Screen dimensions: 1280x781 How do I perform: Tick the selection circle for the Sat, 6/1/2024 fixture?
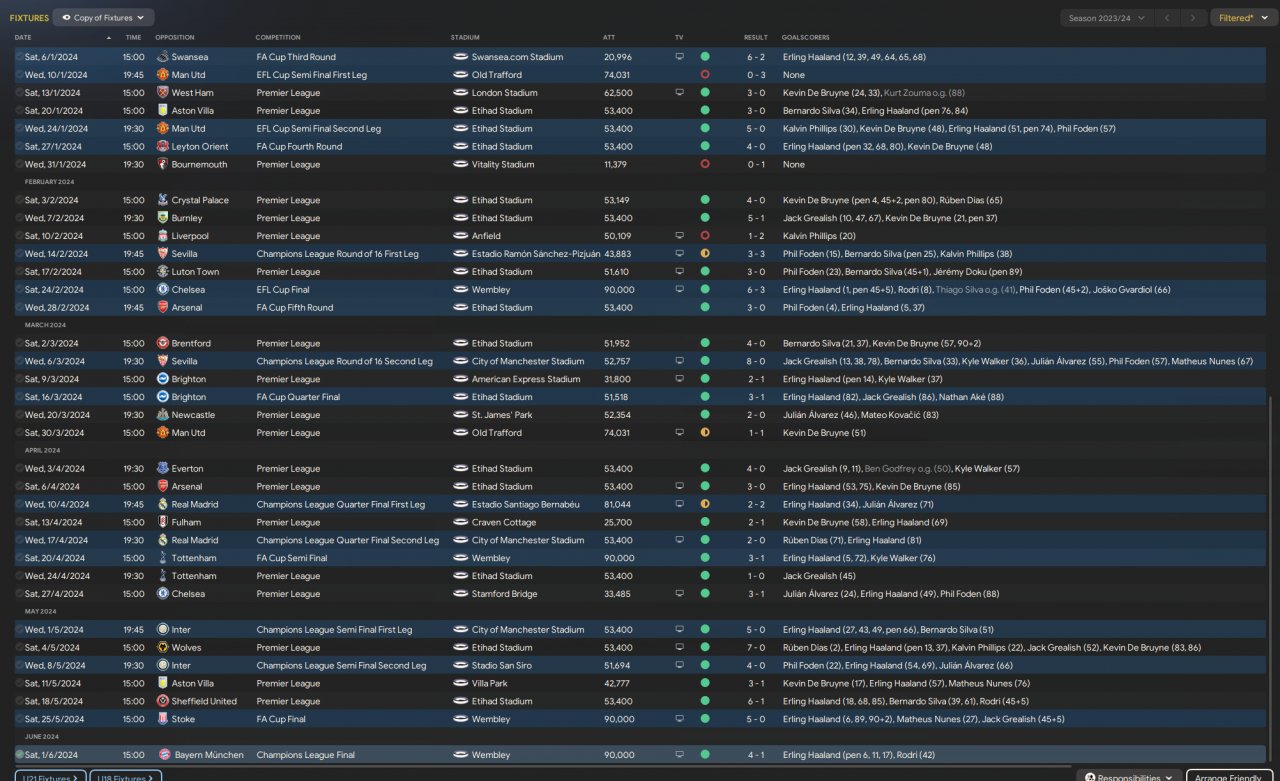(19, 57)
